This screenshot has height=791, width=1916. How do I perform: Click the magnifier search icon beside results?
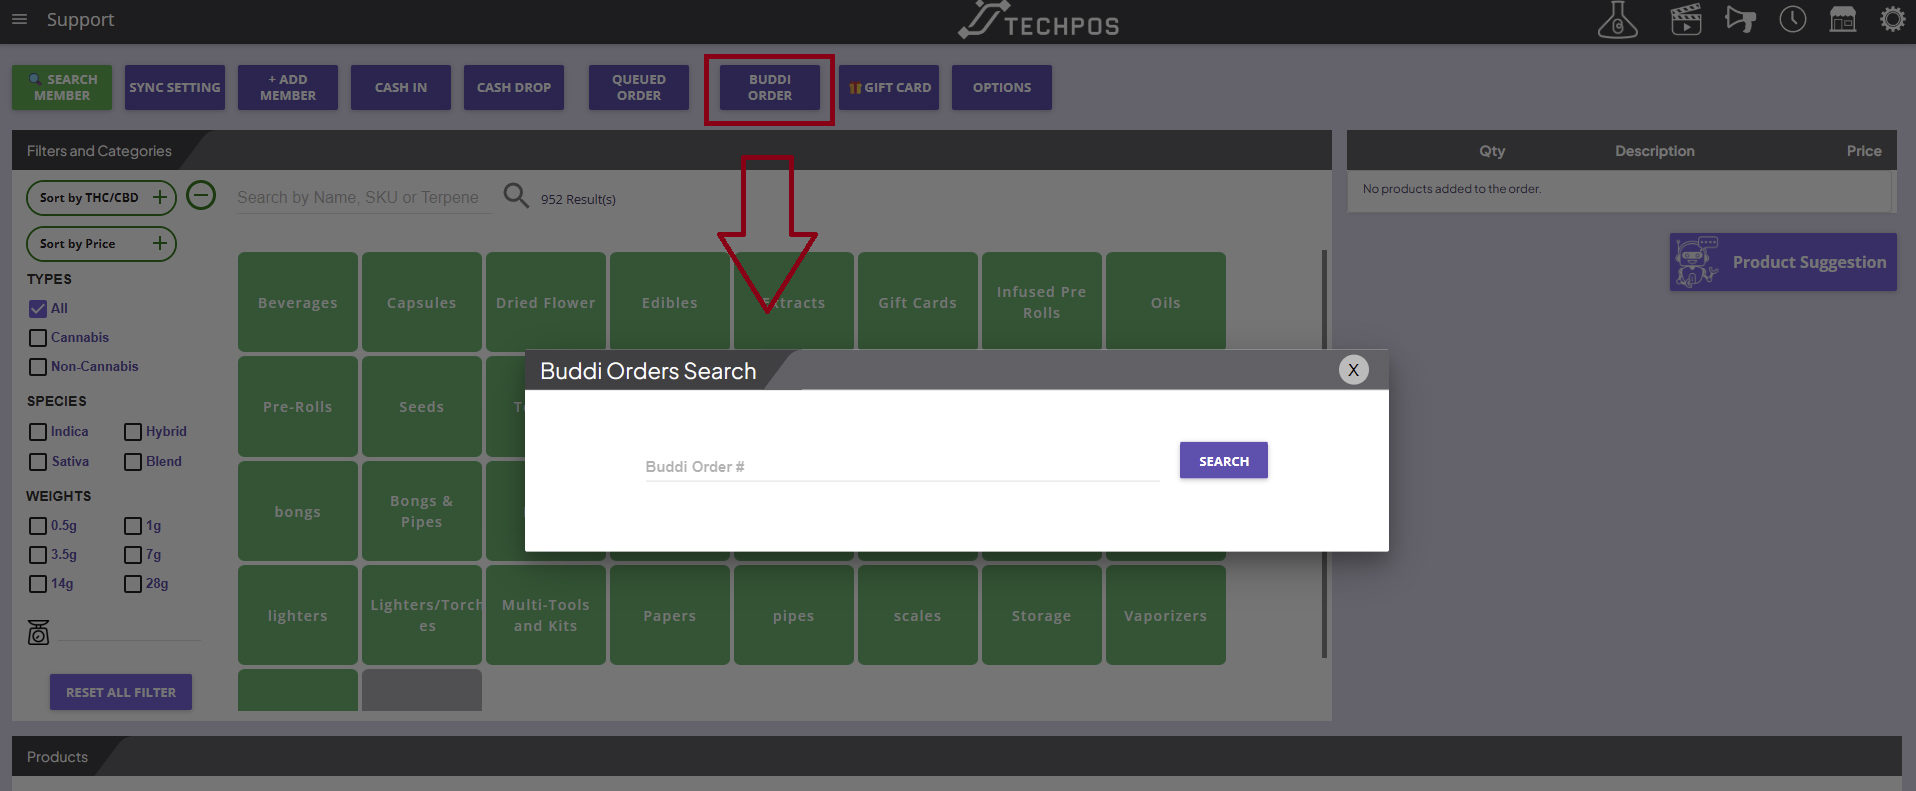coord(516,195)
